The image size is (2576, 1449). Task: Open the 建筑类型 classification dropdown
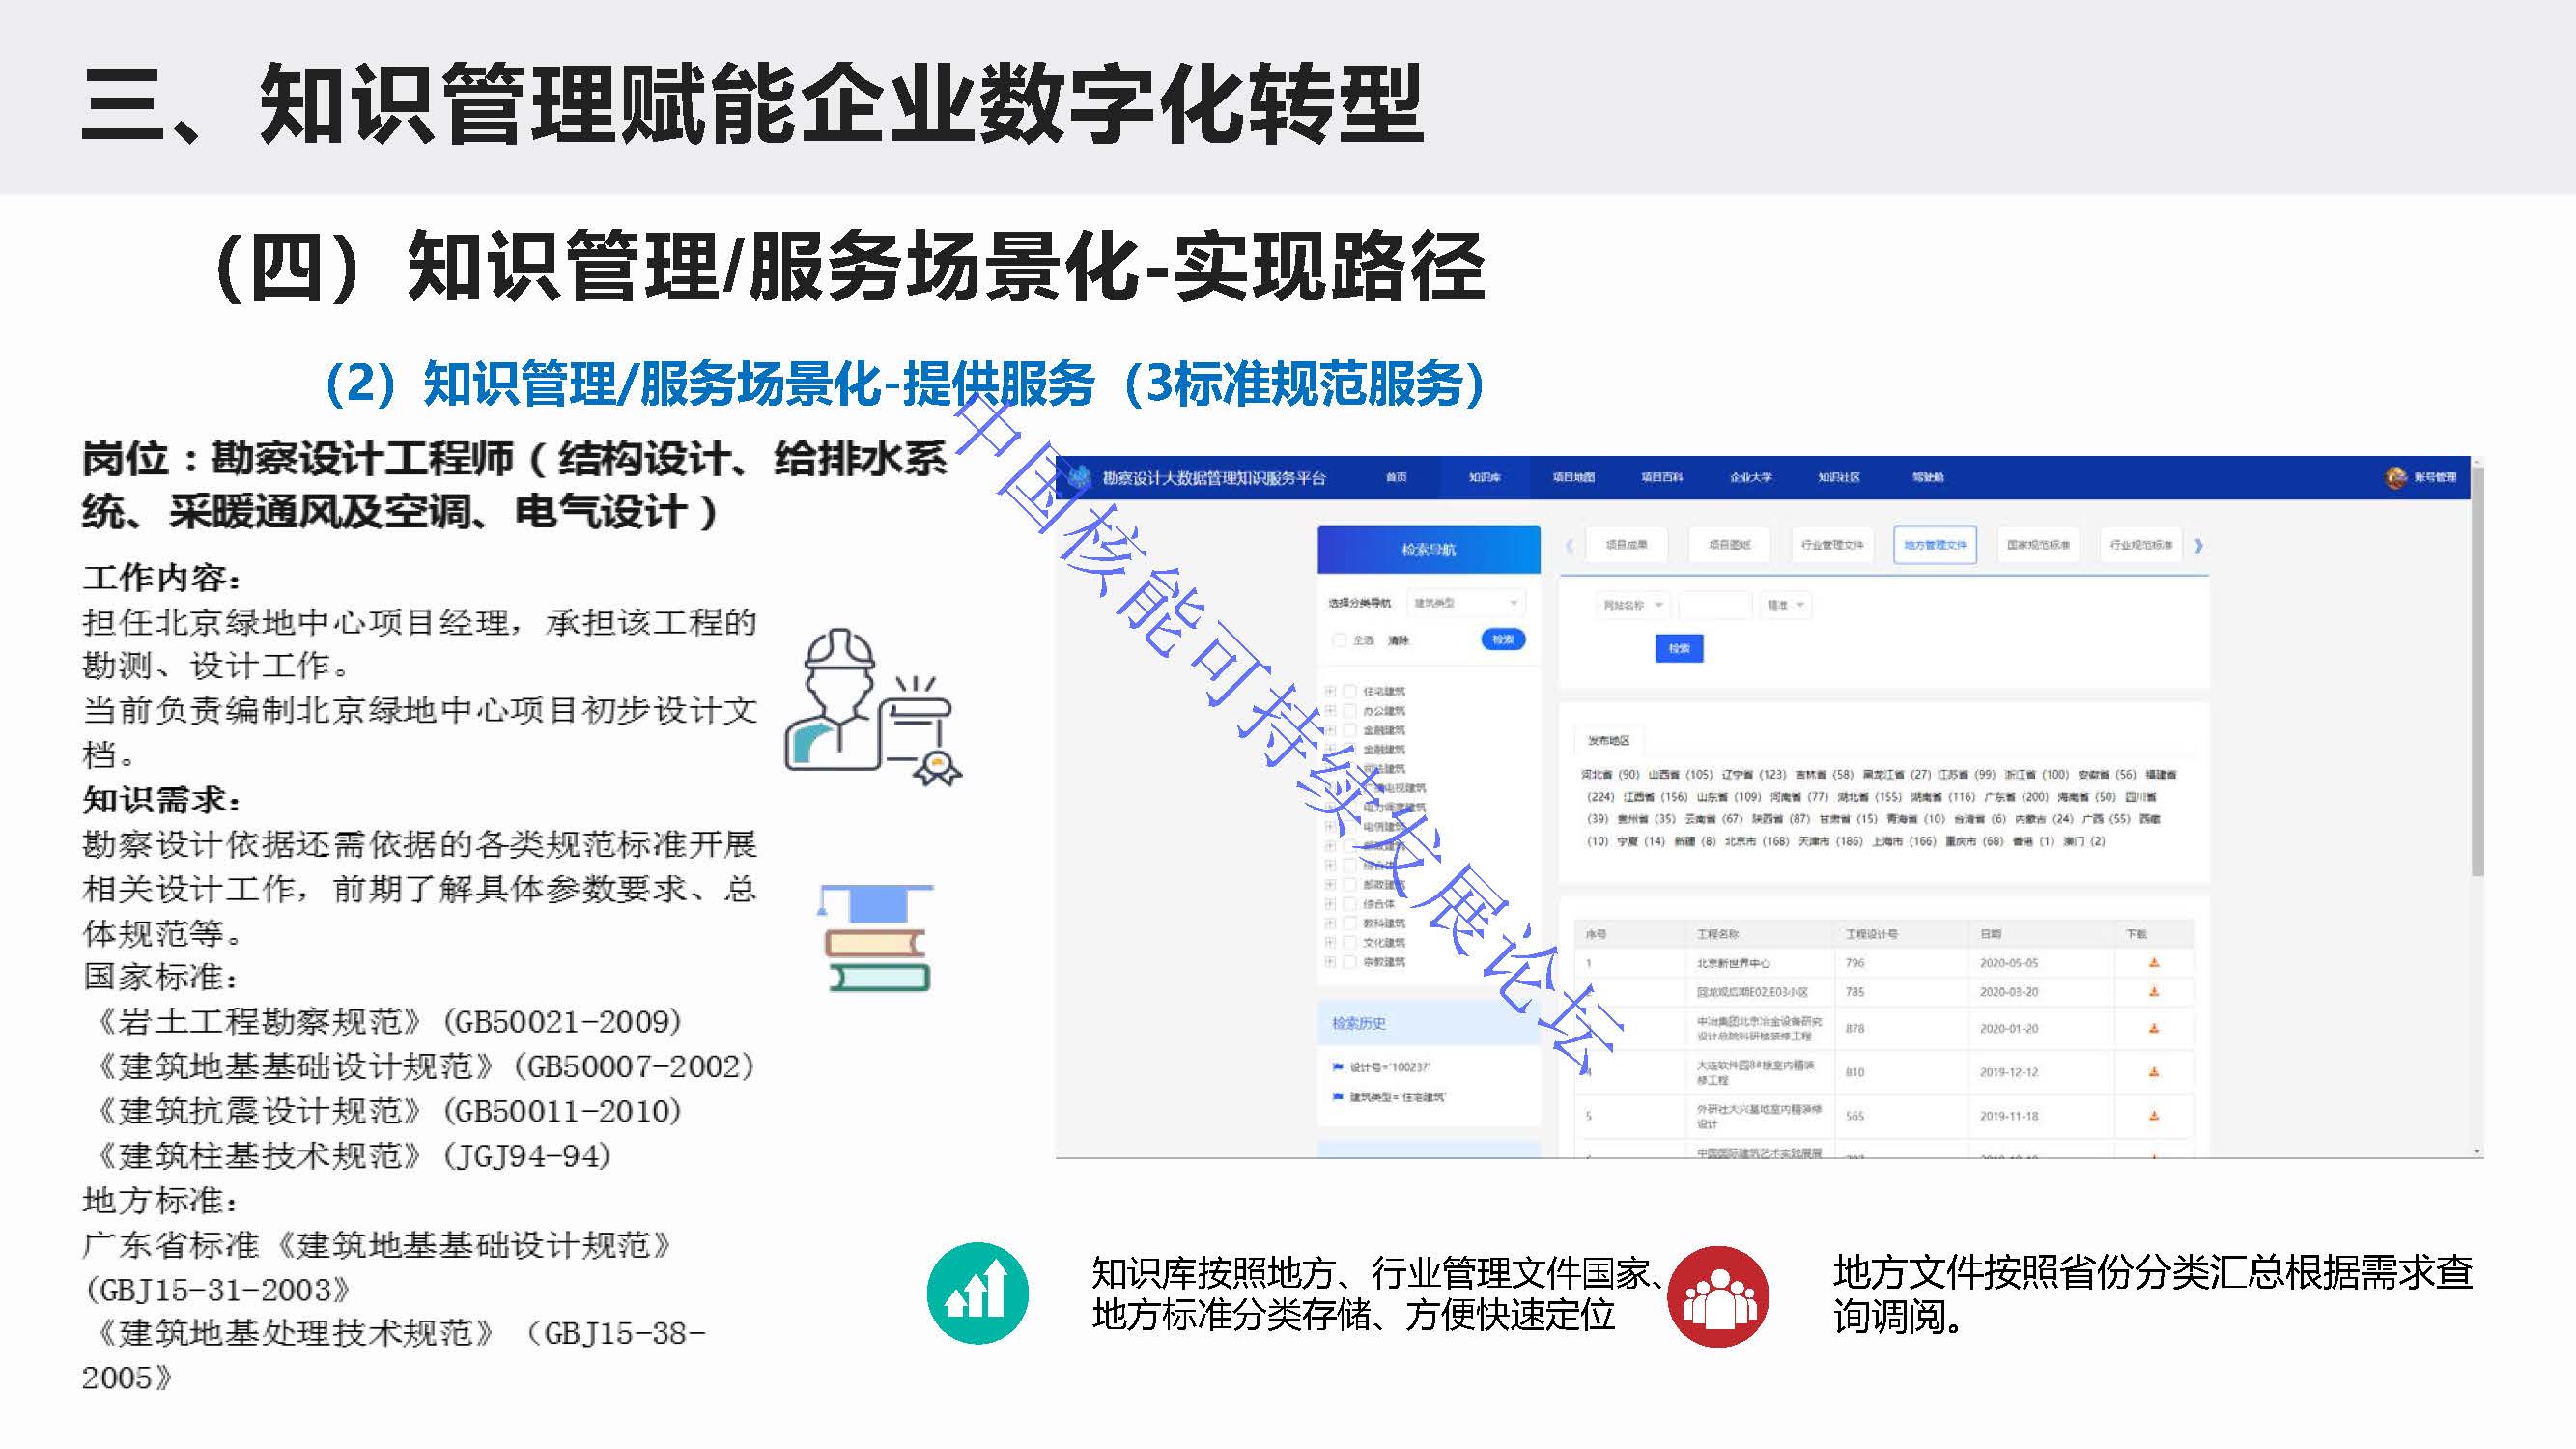(1465, 603)
